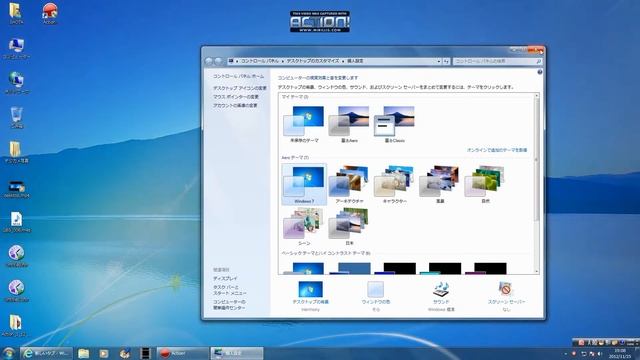Select the Landscapes (風景) theme
The height and width of the screenshot is (360, 640).
[440, 184]
